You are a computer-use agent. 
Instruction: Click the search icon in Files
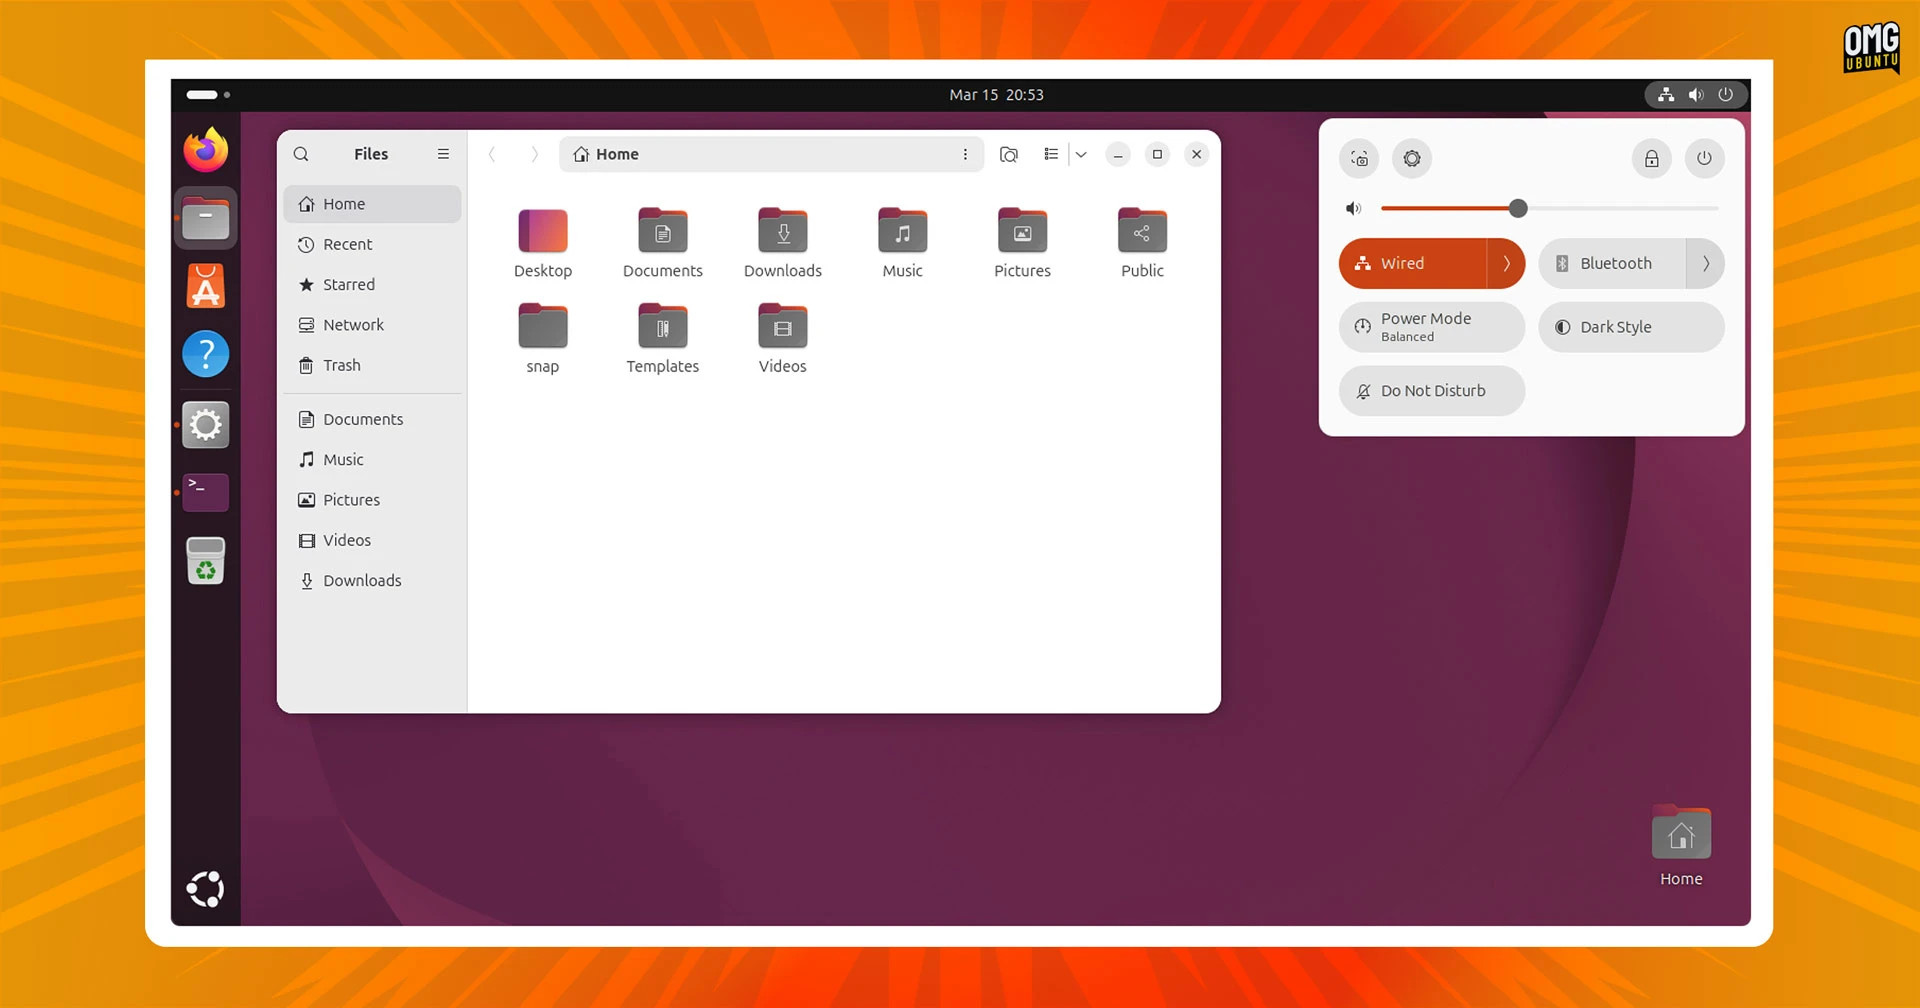pos(301,154)
